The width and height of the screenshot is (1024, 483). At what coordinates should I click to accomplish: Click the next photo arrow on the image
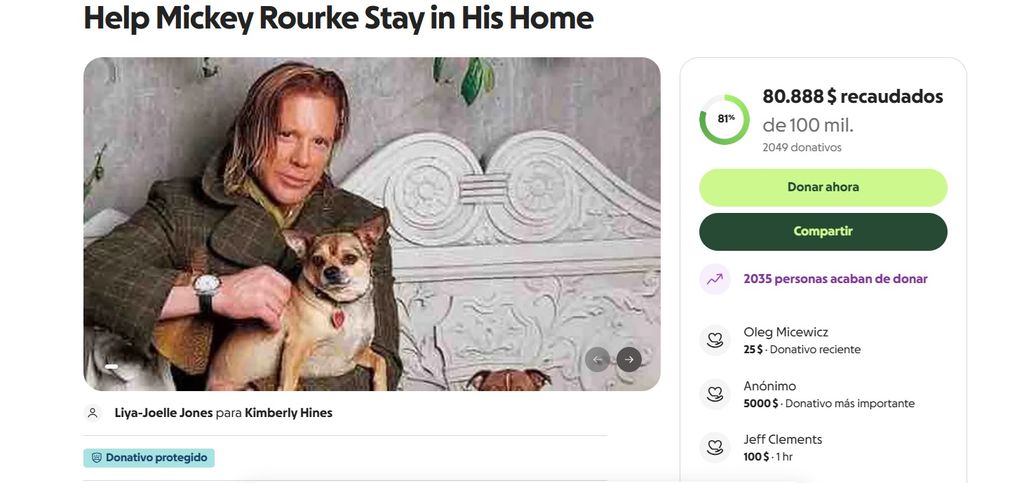pos(629,360)
